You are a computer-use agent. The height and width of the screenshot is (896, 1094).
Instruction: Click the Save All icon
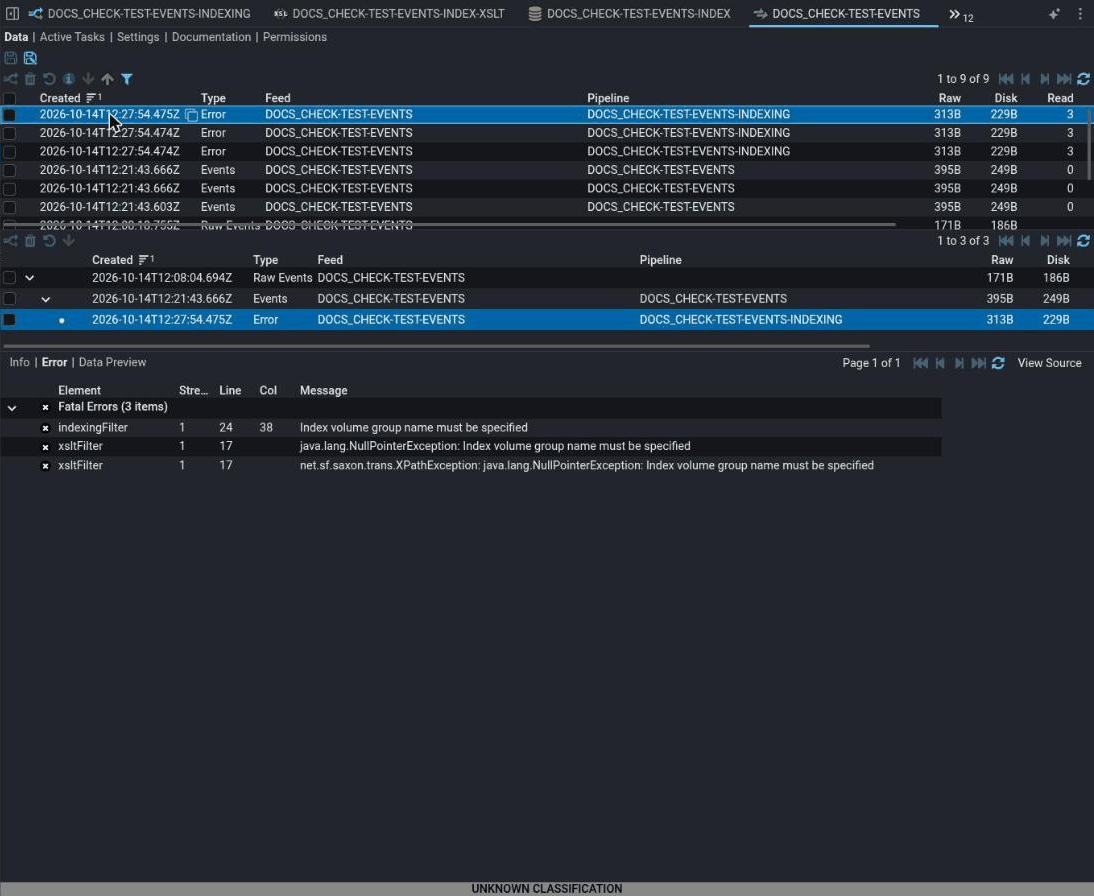tap(30, 58)
